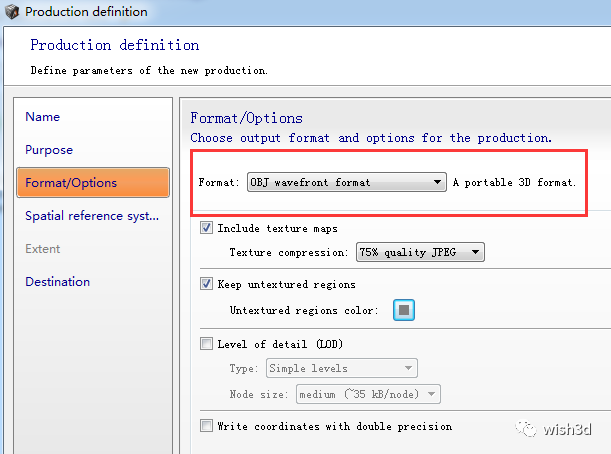
Task: Select the Format/Options step
Action: 93,182
